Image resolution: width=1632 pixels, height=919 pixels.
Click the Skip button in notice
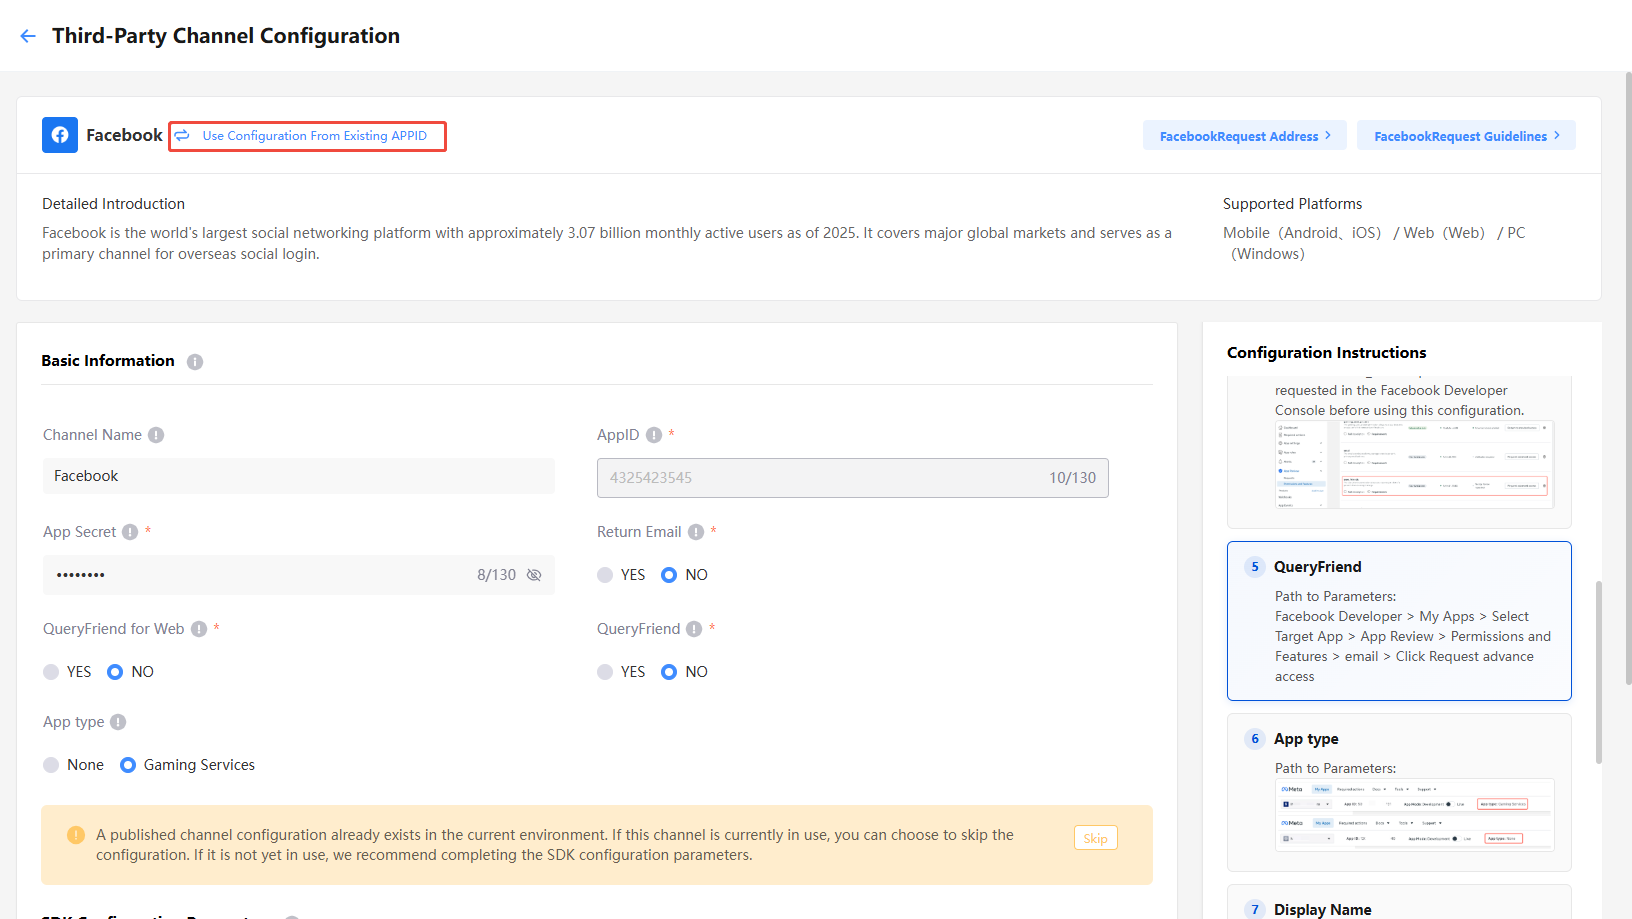click(1096, 838)
